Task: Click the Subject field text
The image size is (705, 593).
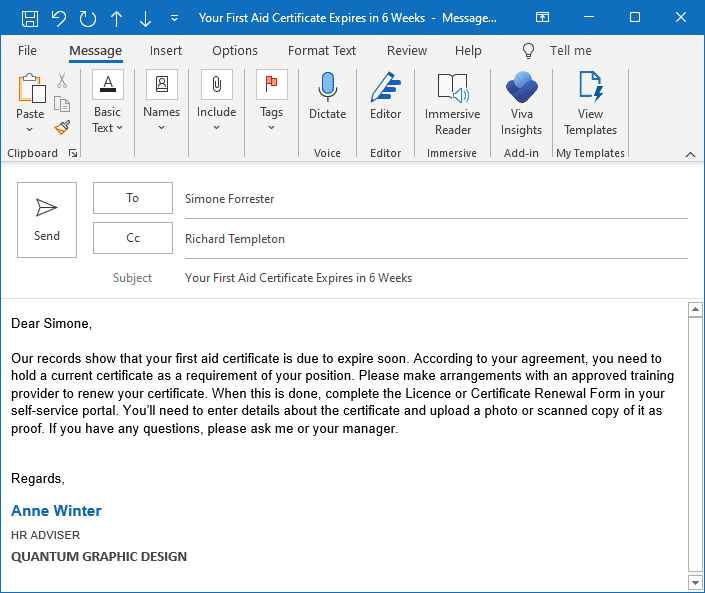Action: [x=298, y=278]
